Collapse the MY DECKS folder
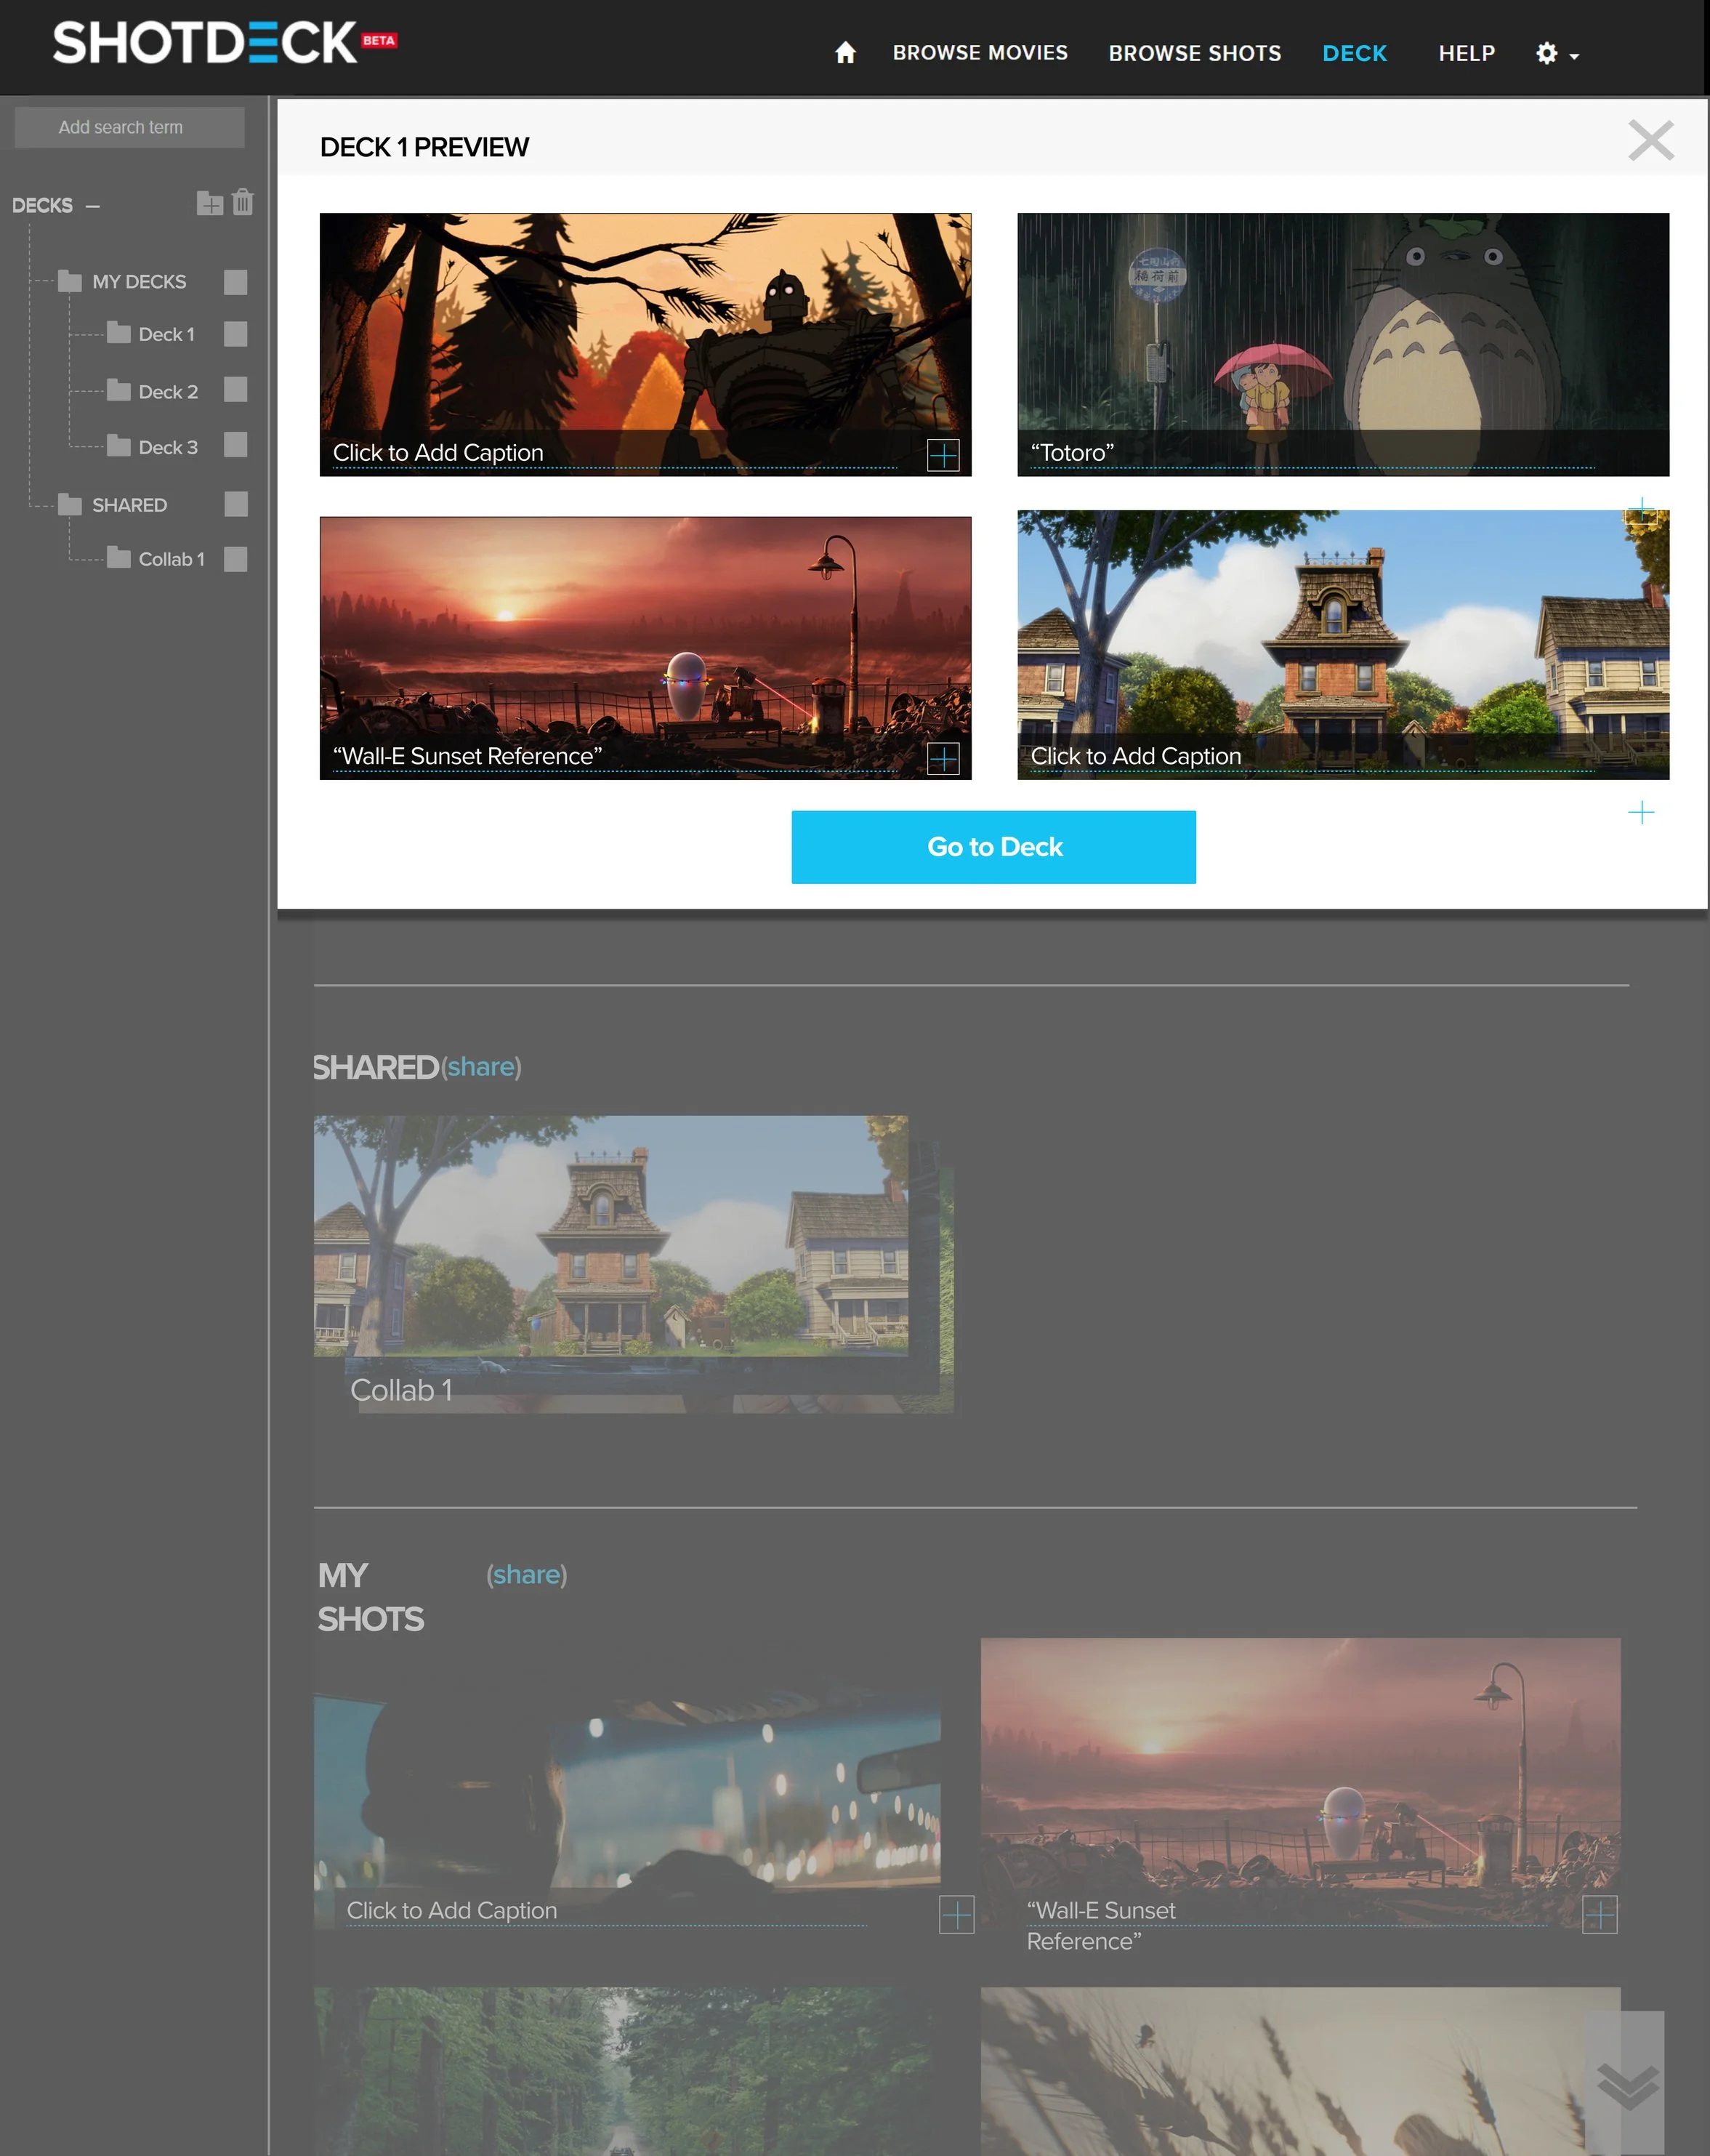This screenshot has width=1710, height=2156. point(70,282)
